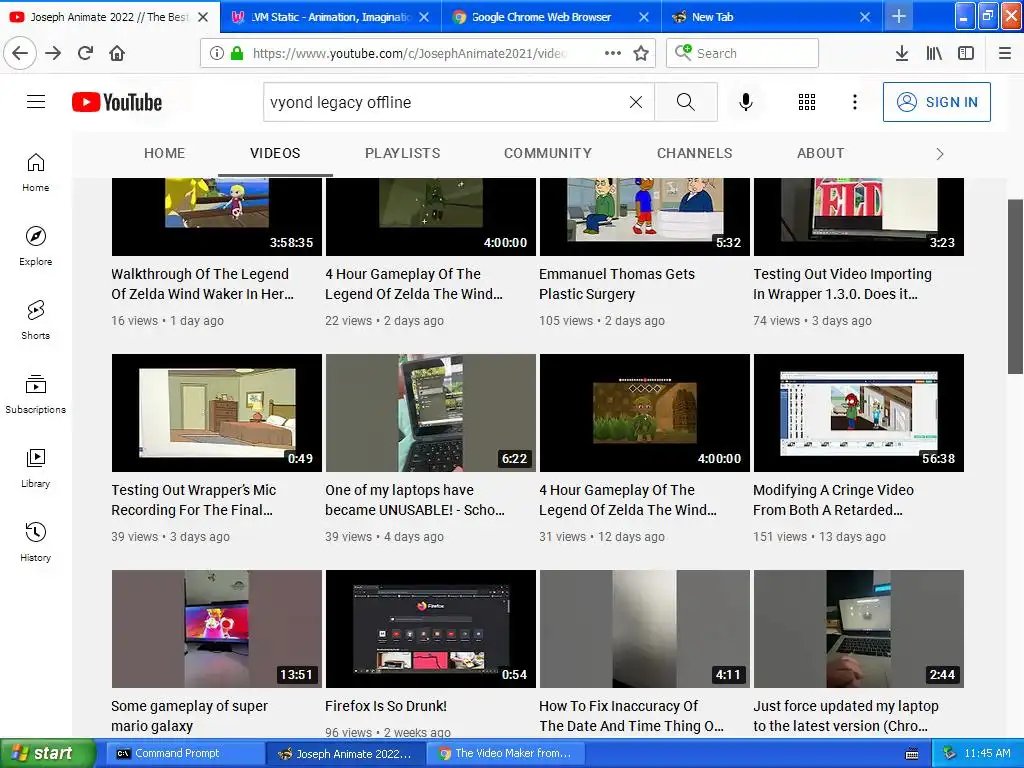
Task: Open Testing Out Video Importing In Wrapper title
Action: (842, 284)
